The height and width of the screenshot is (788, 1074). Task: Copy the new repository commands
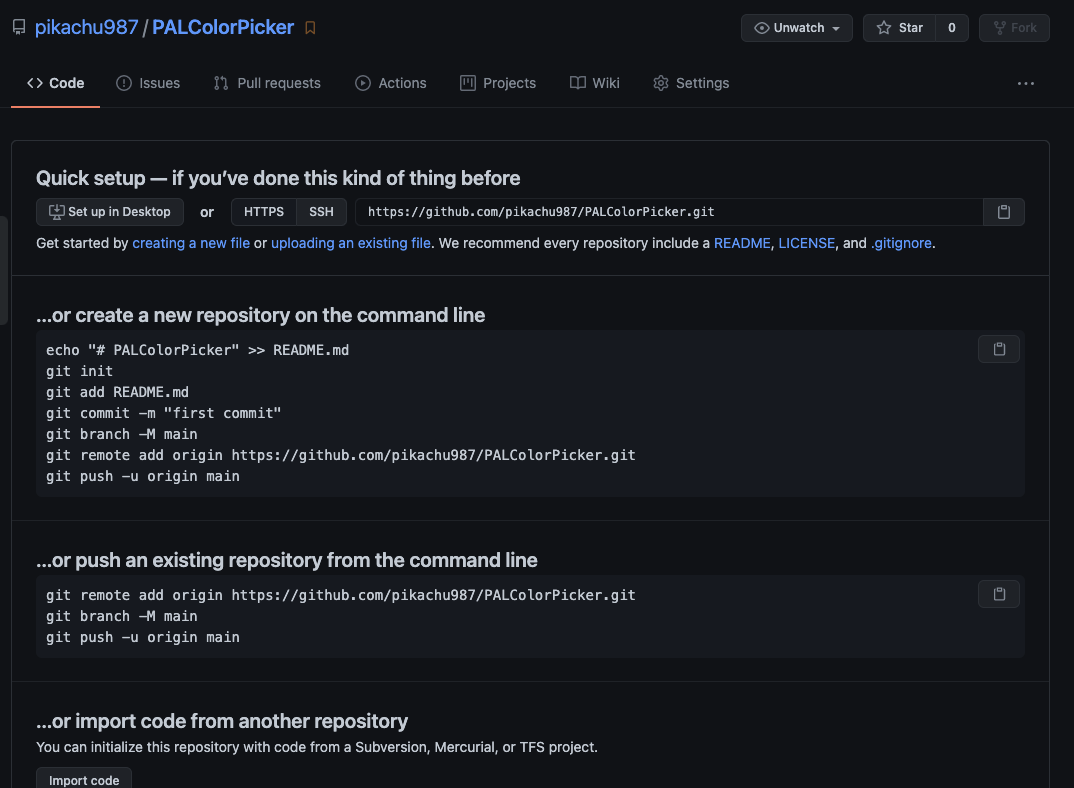(999, 349)
